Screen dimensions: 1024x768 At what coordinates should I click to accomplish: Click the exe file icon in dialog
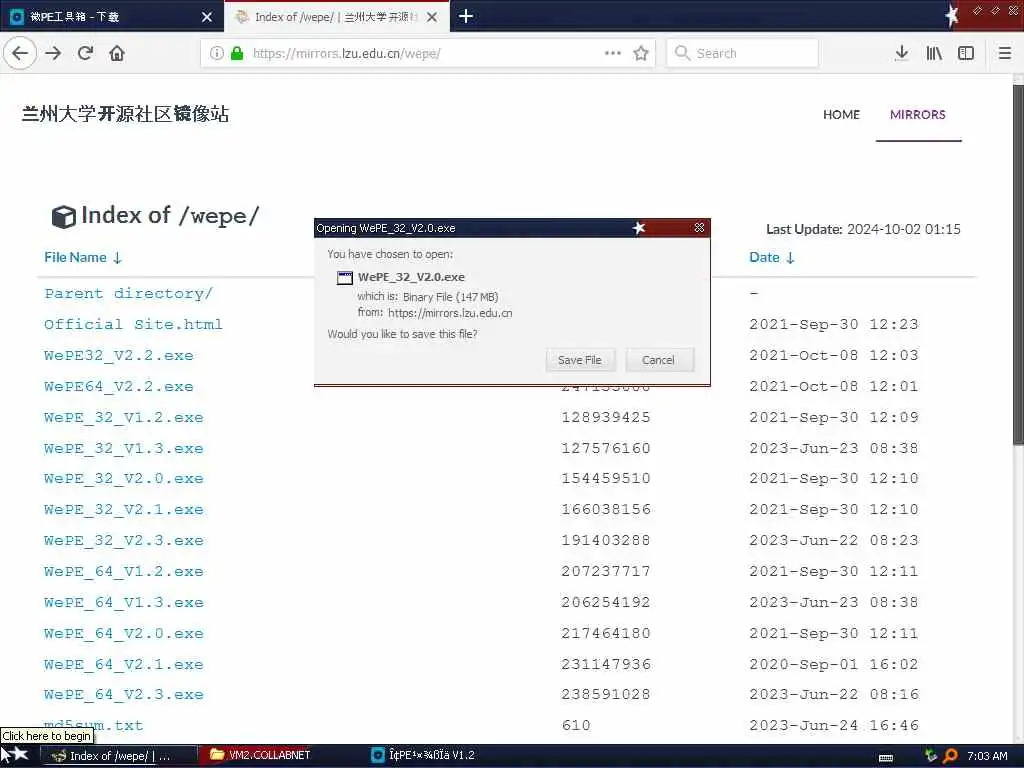coord(344,278)
